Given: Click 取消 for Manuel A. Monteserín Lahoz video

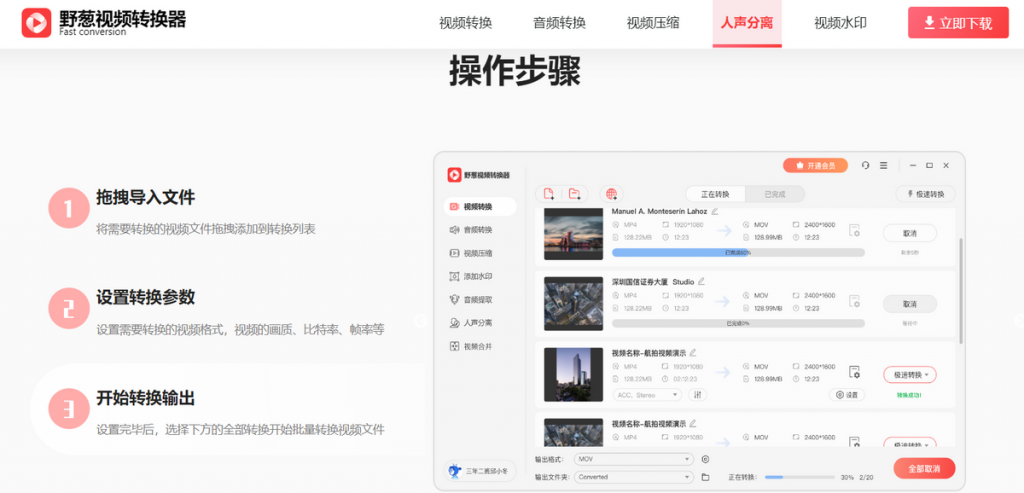Looking at the screenshot, I should [910, 233].
